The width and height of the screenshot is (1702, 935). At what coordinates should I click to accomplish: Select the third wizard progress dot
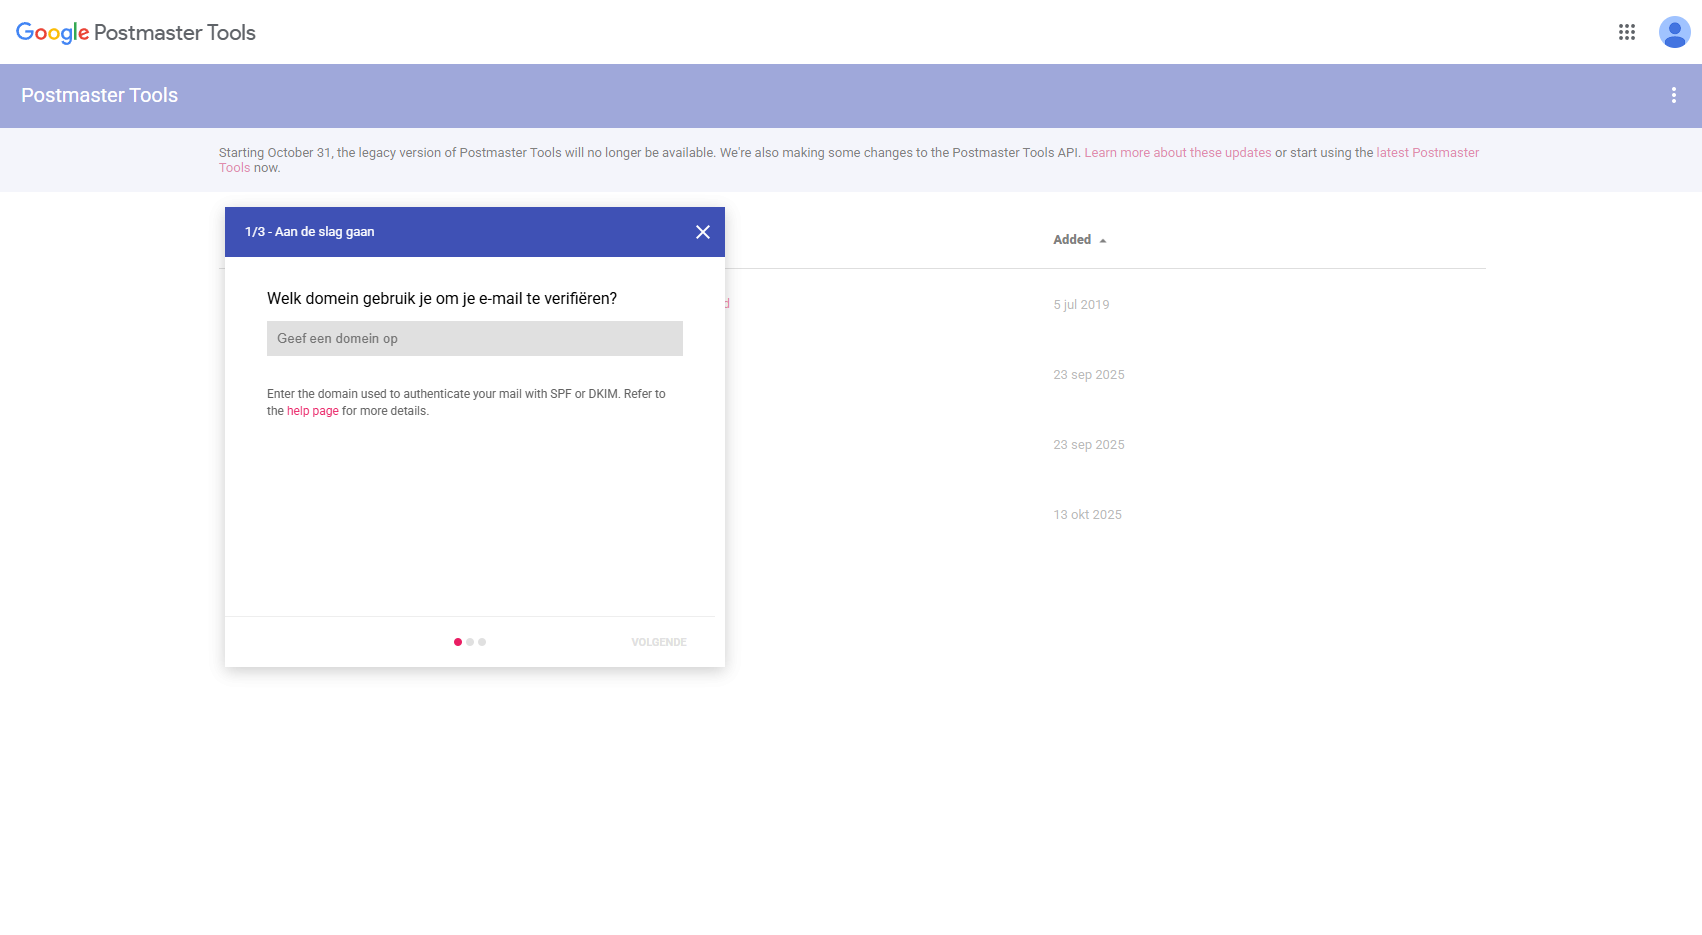(482, 641)
